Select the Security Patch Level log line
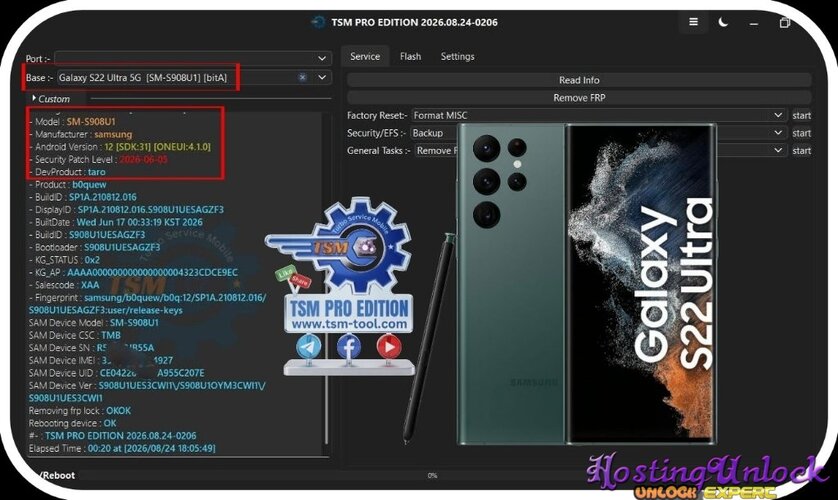 click(x=98, y=159)
